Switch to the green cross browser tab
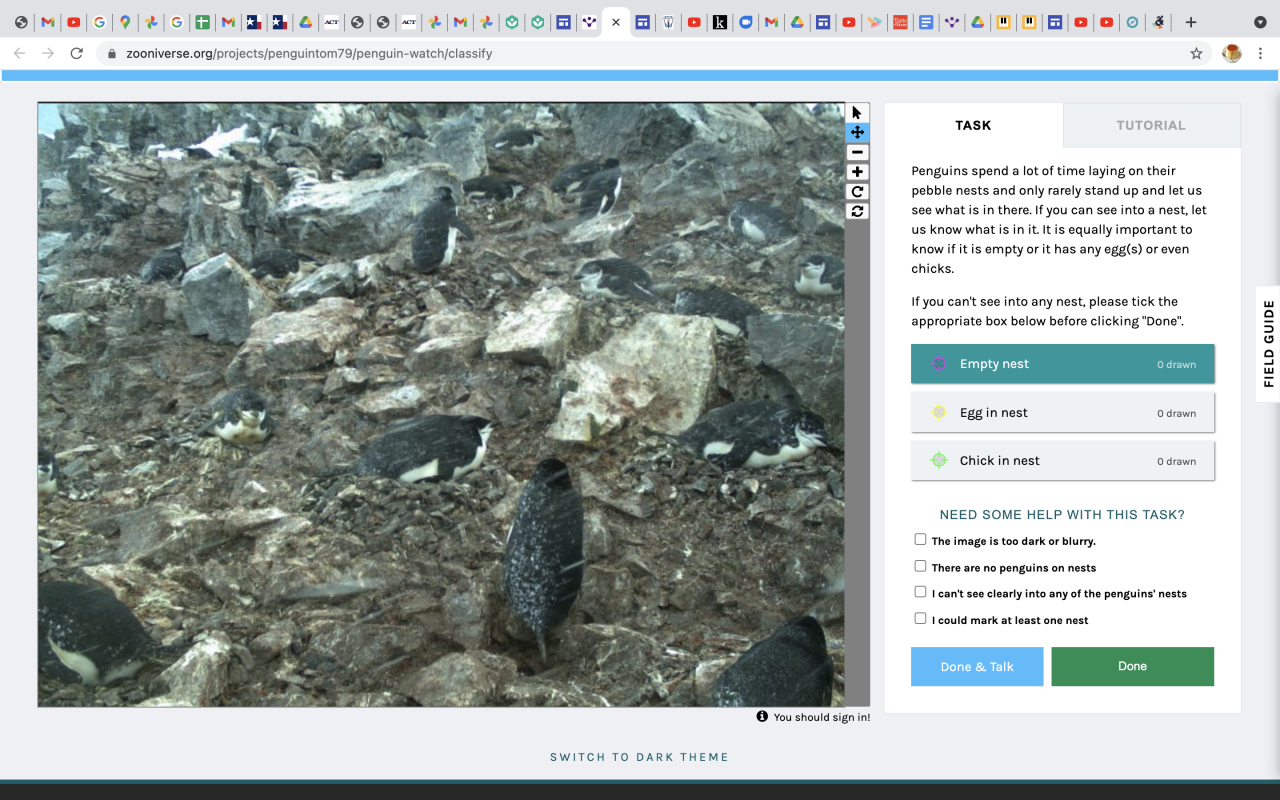 (202, 22)
